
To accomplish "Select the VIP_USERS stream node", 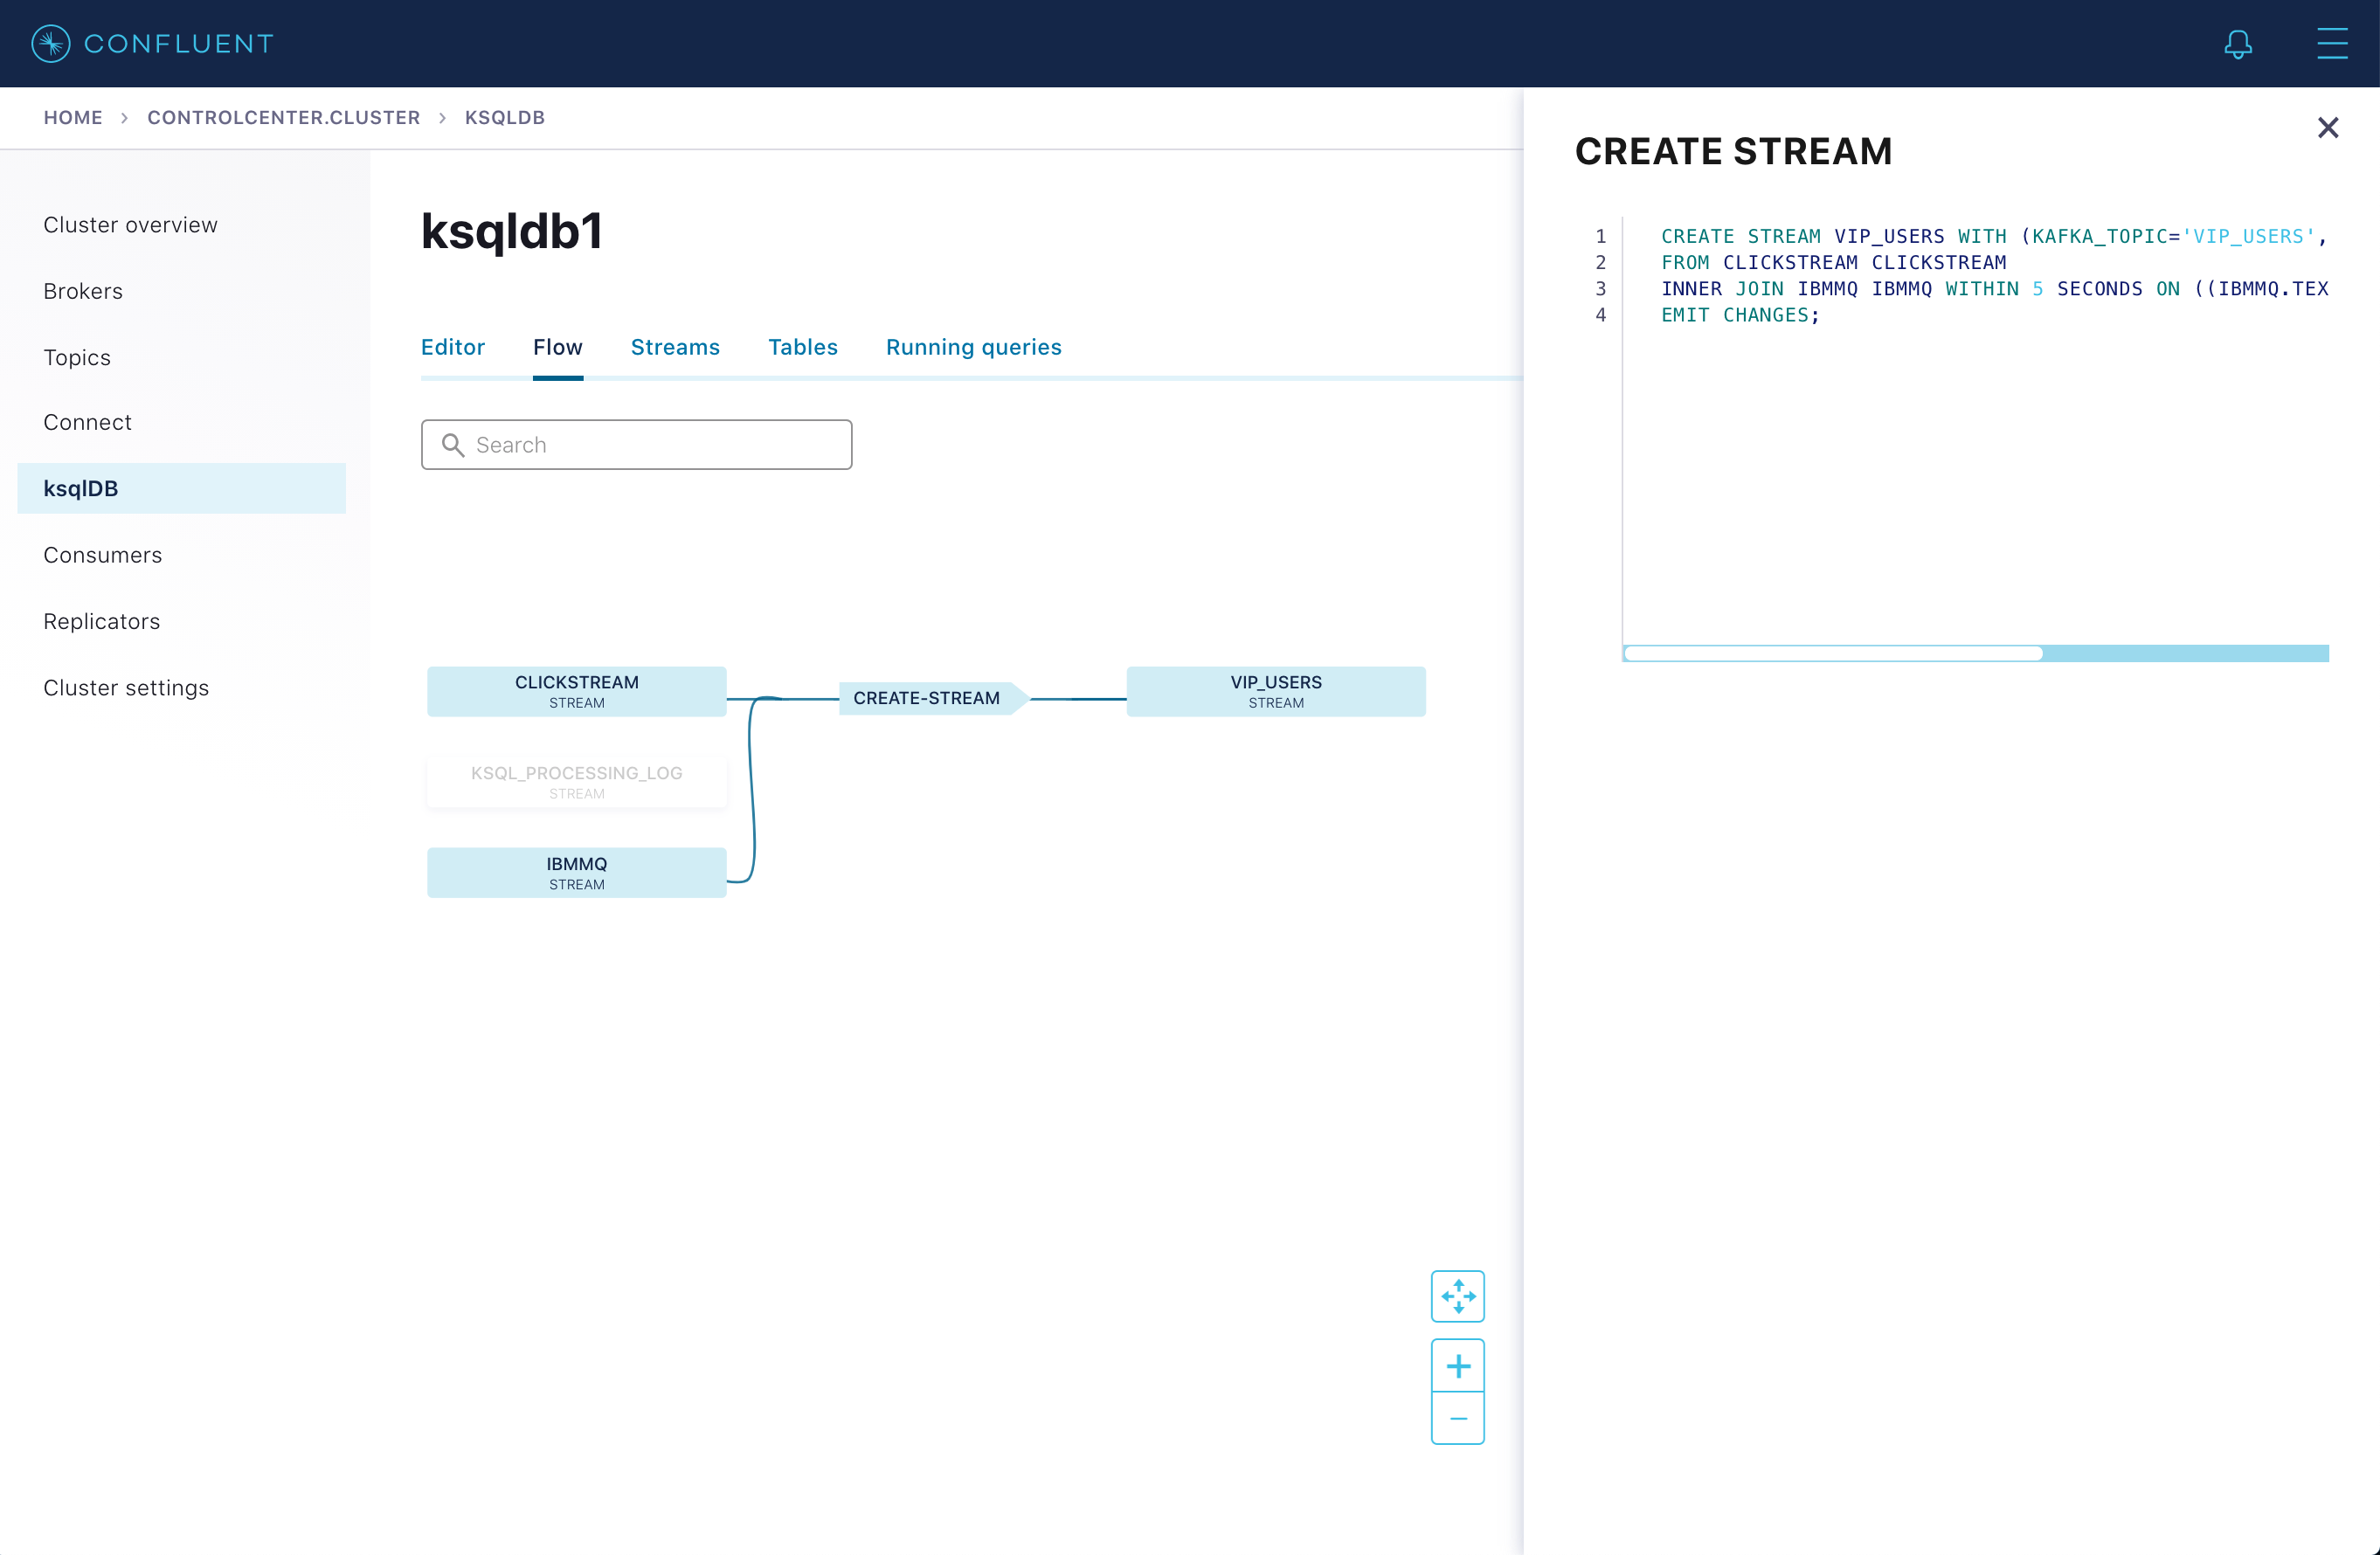I will click(x=1274, y=691).
